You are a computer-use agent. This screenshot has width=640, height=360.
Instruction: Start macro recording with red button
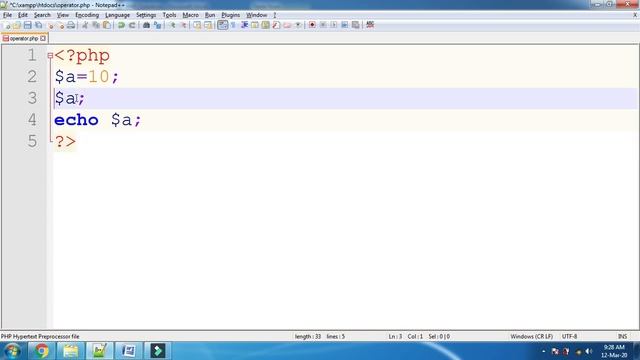312,25
